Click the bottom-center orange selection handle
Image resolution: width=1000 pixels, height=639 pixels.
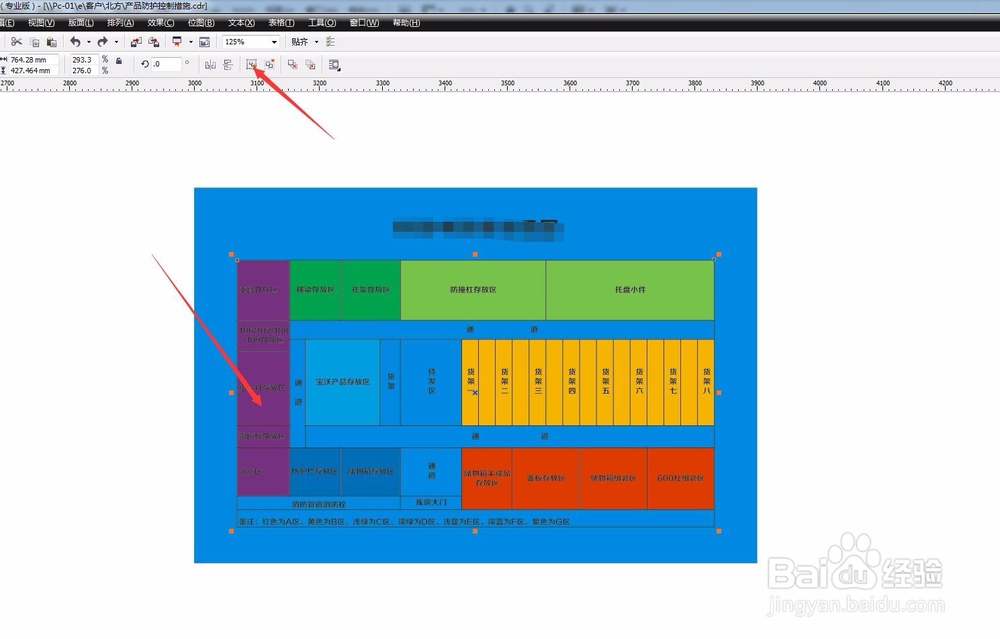point(474,531)
